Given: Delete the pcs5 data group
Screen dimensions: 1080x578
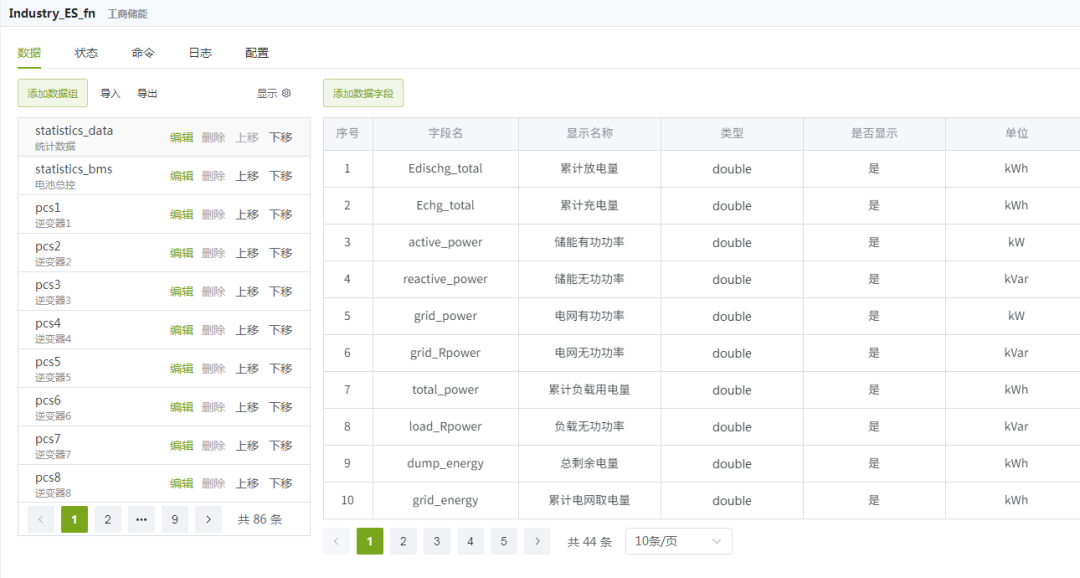Looking at the screenshot, I should point(214,369).
